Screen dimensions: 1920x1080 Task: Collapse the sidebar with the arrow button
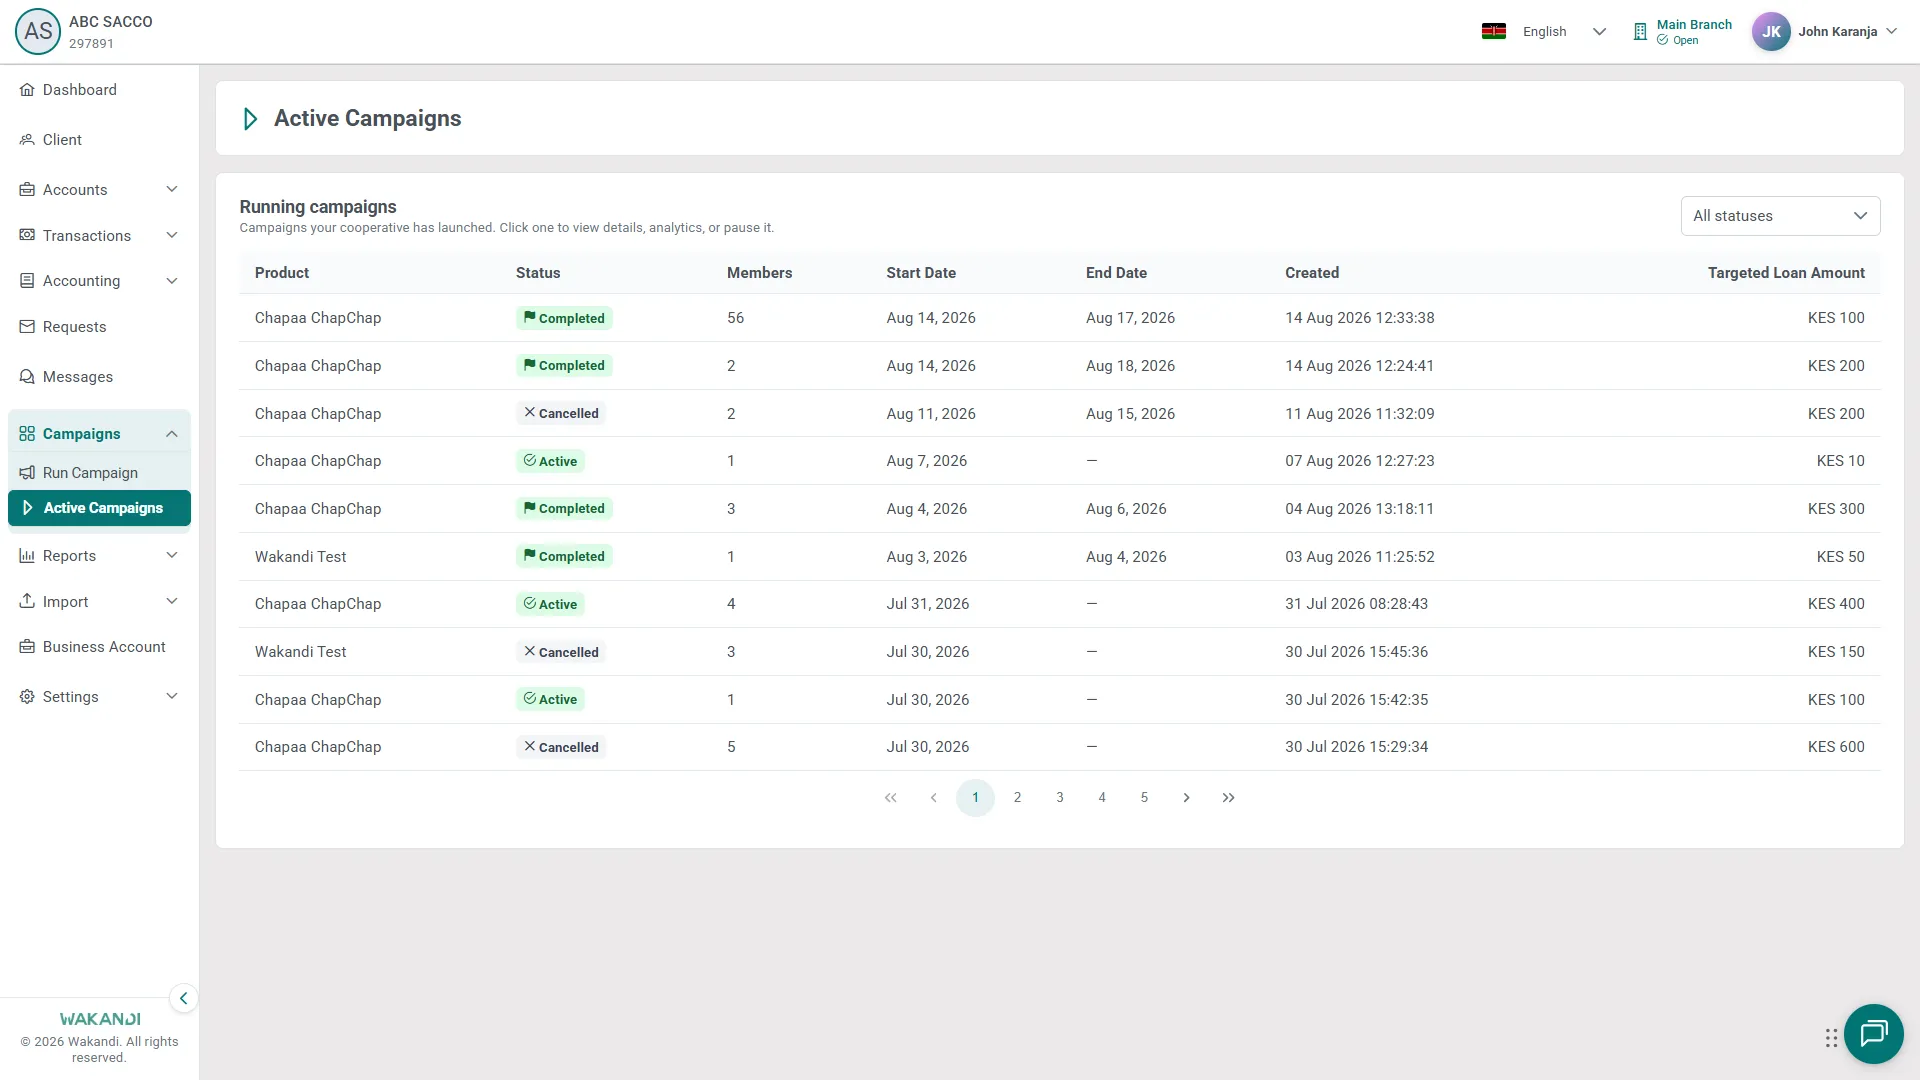point(183,998)
